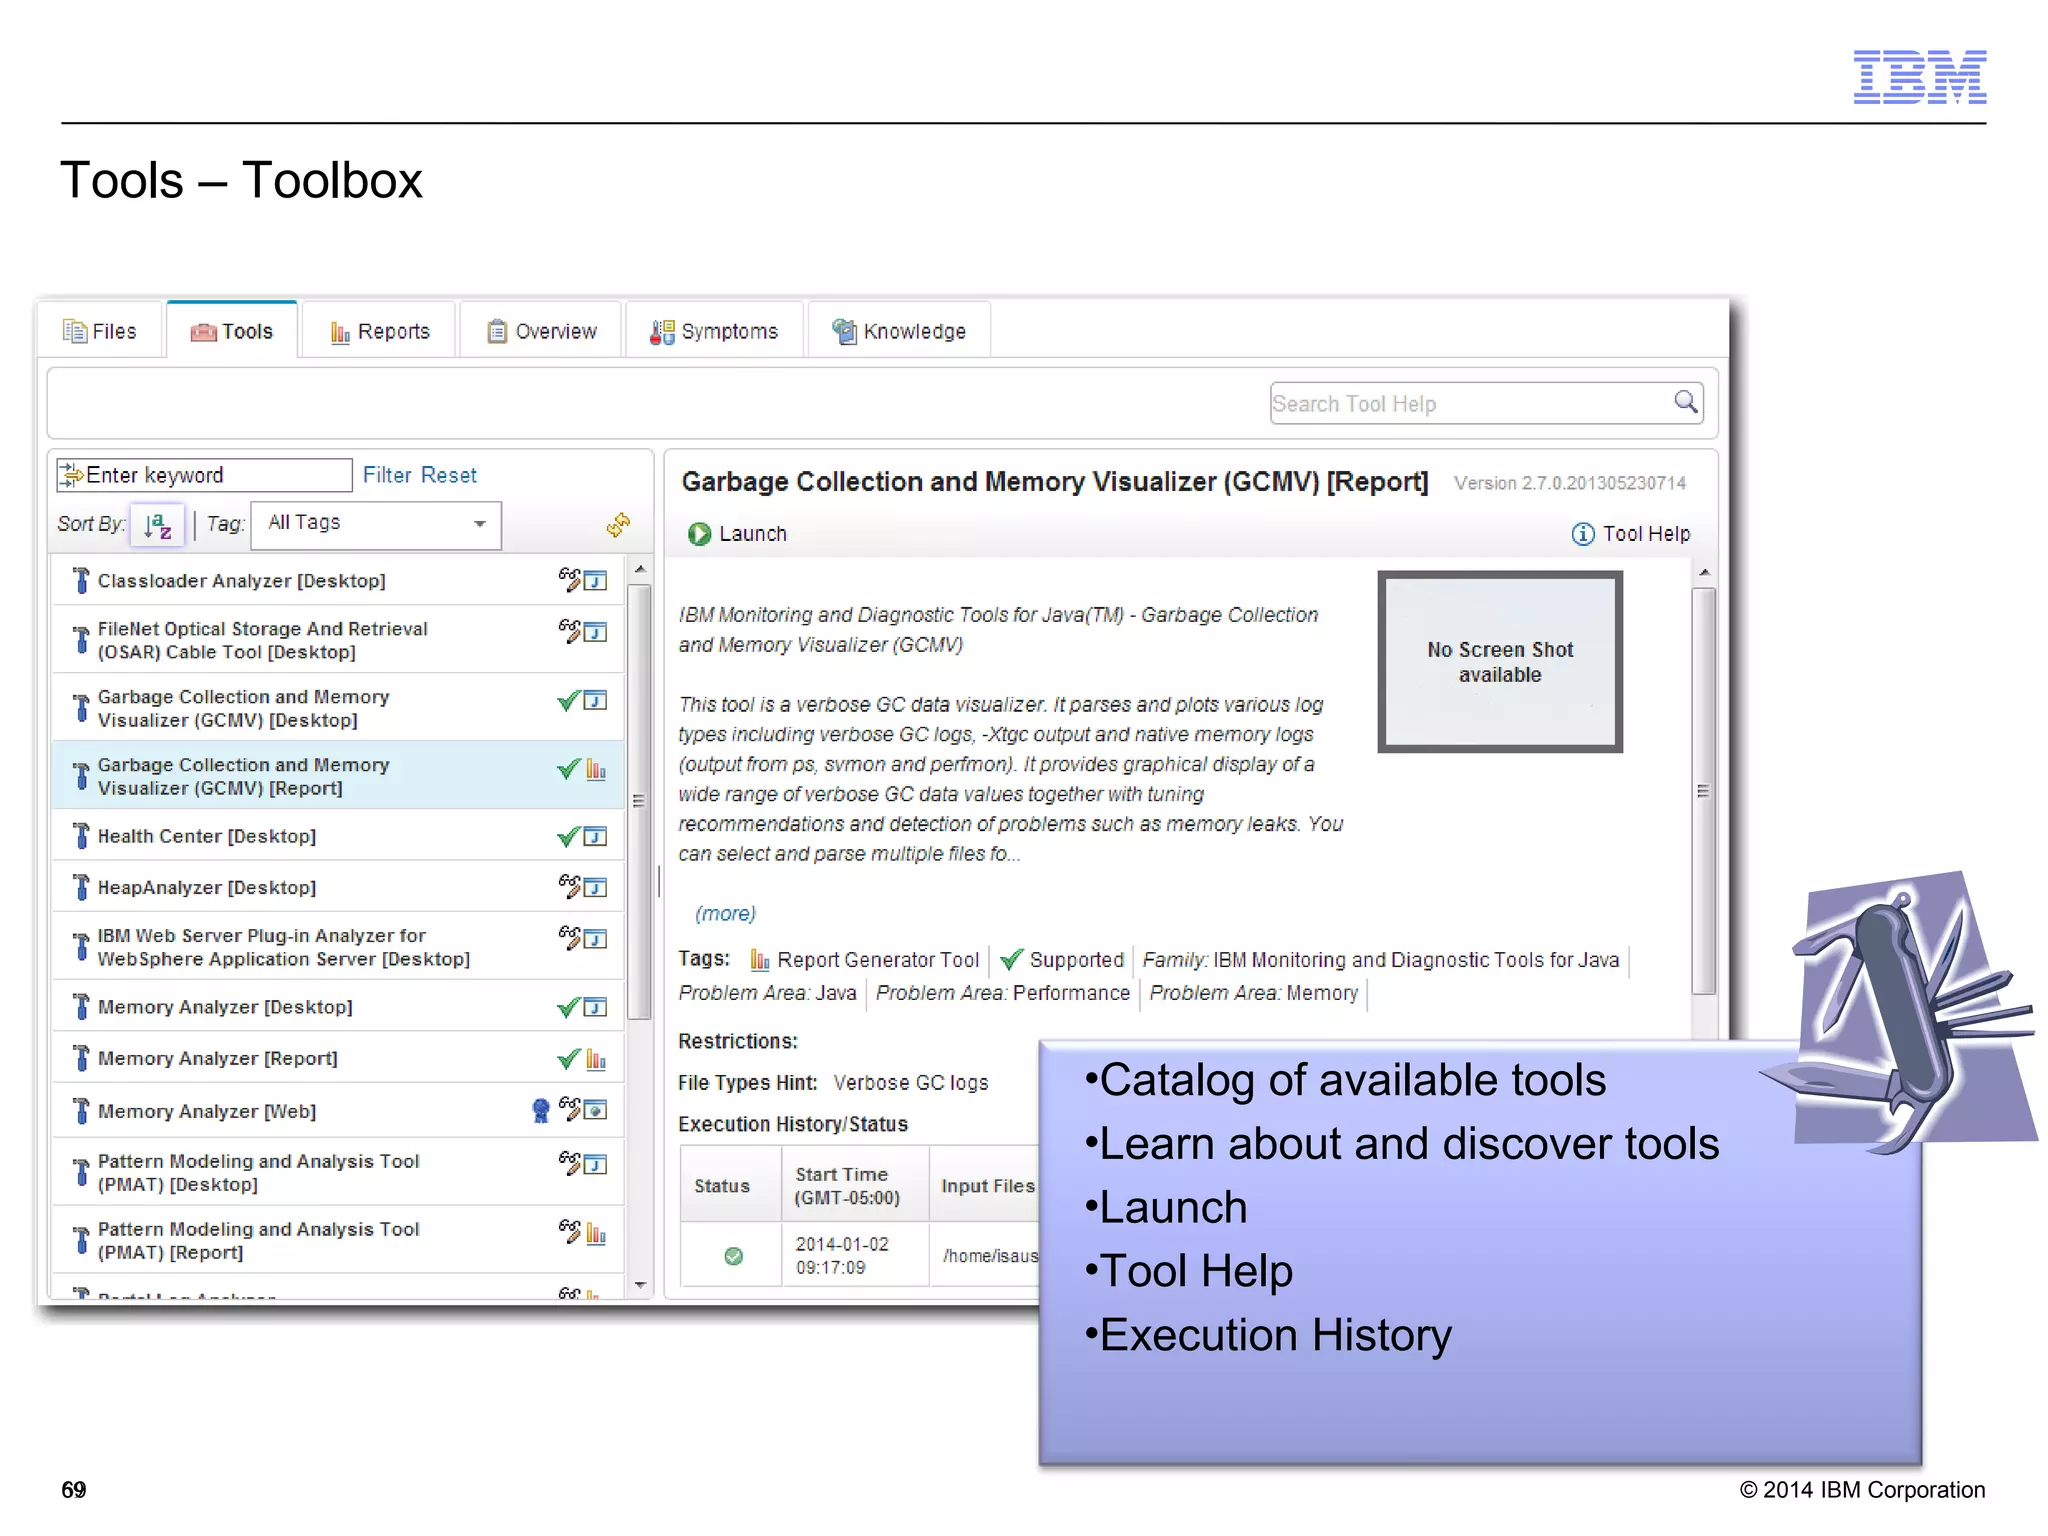
Task: Toggle the A-Z sort order button
Action: (158, 524)
